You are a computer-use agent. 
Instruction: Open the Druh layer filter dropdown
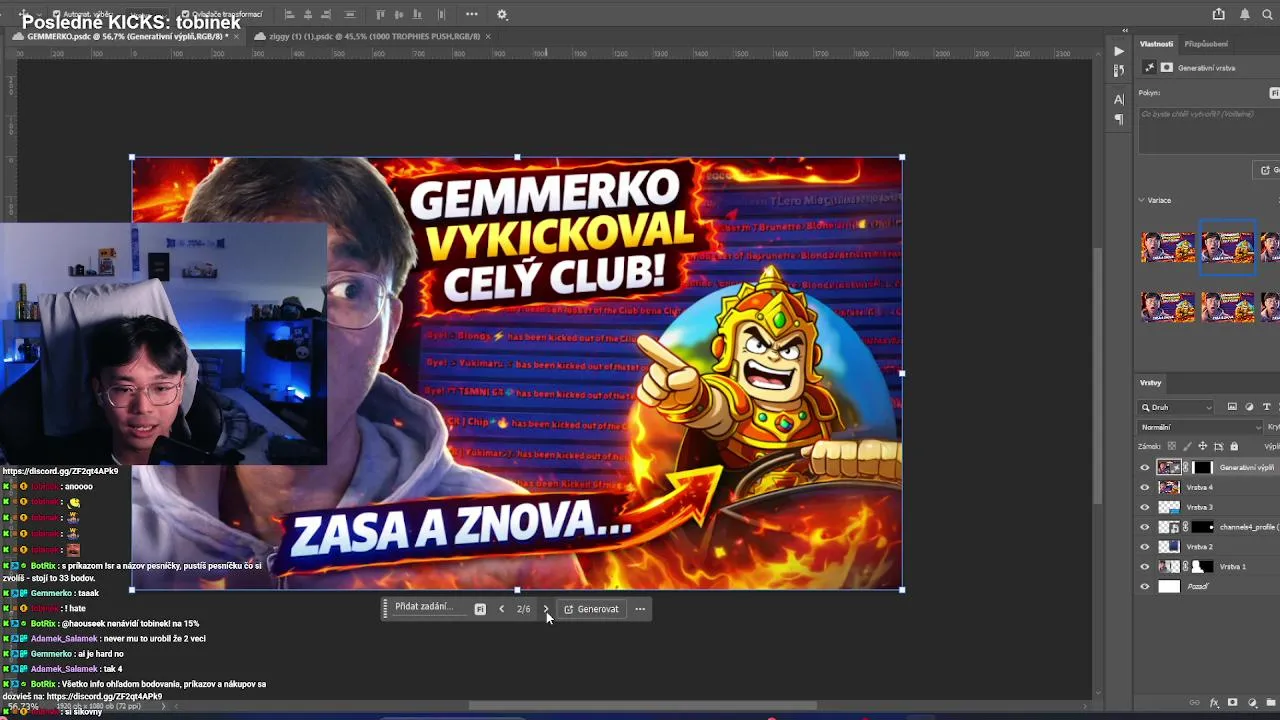click(x=1176, y=407)
